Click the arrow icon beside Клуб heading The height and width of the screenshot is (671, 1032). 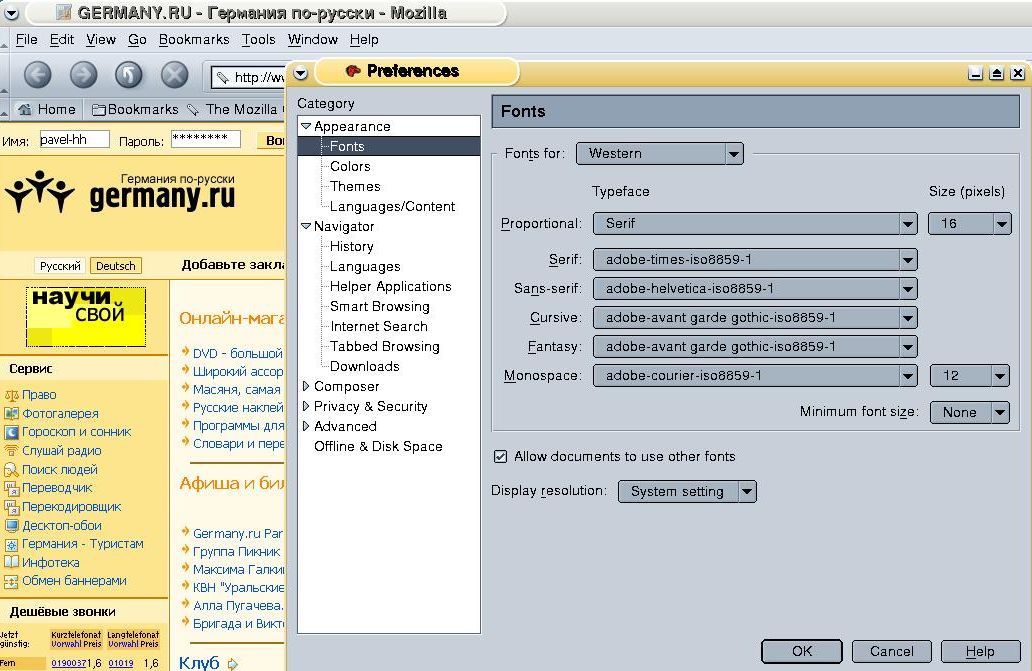tap(232, 664)
